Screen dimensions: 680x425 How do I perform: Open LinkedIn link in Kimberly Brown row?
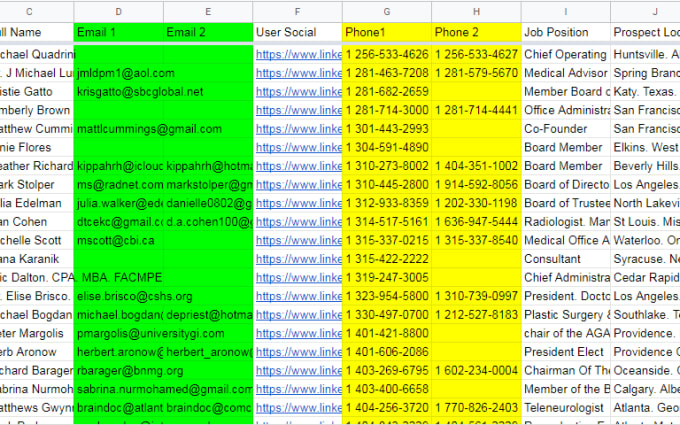click(x=298, y=111)
